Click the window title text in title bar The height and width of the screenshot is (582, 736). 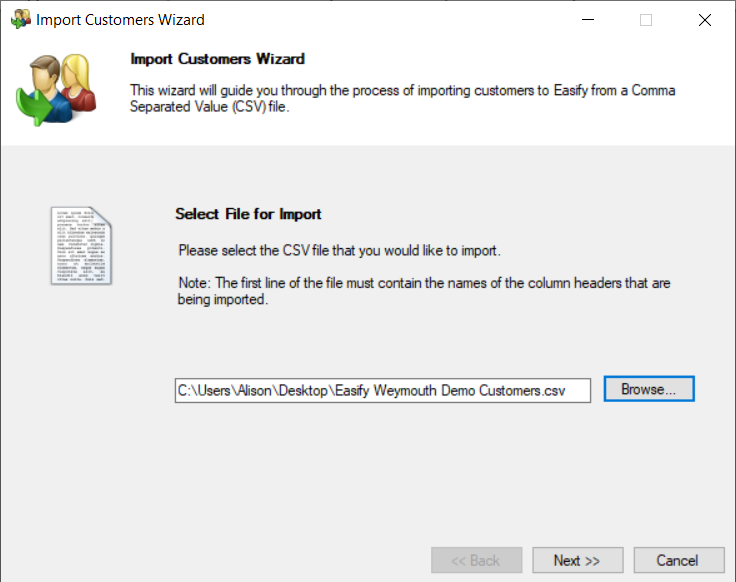pyautogui.click(x=120, y=20)
